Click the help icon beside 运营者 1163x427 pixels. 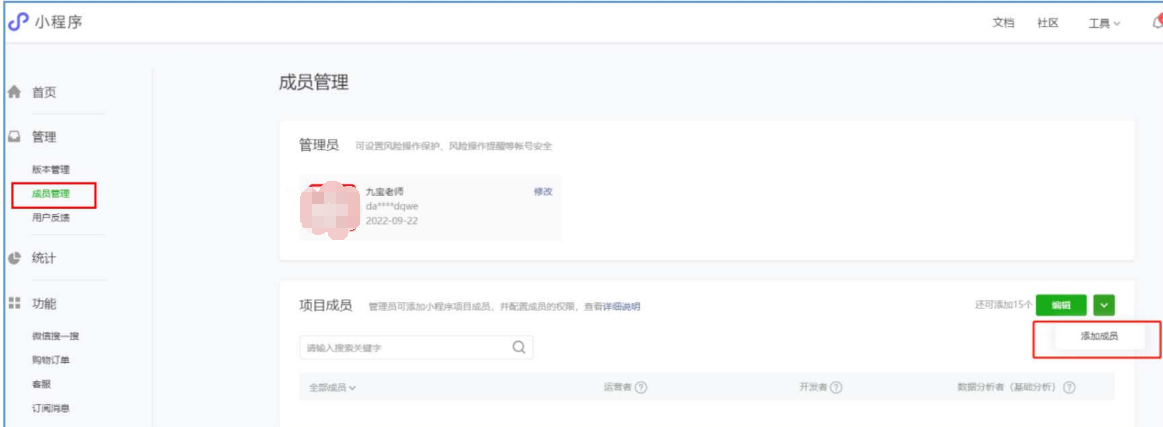[x=641, y=387]
